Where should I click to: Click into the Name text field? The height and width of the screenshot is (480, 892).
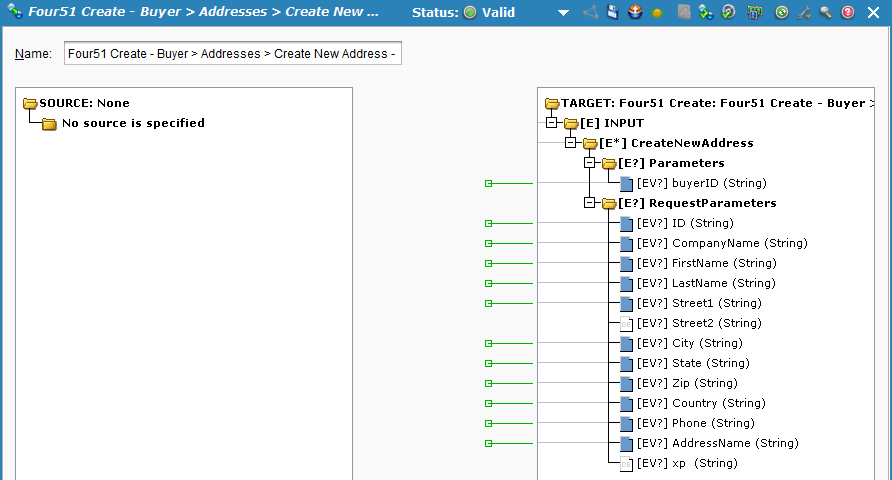click(x=232, y=53)
